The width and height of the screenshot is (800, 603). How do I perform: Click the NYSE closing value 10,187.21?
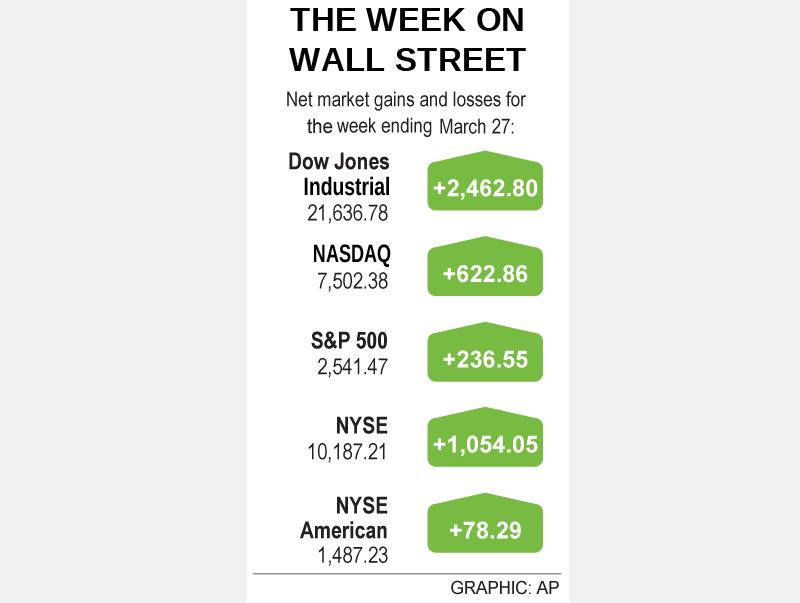pos(347,454)
